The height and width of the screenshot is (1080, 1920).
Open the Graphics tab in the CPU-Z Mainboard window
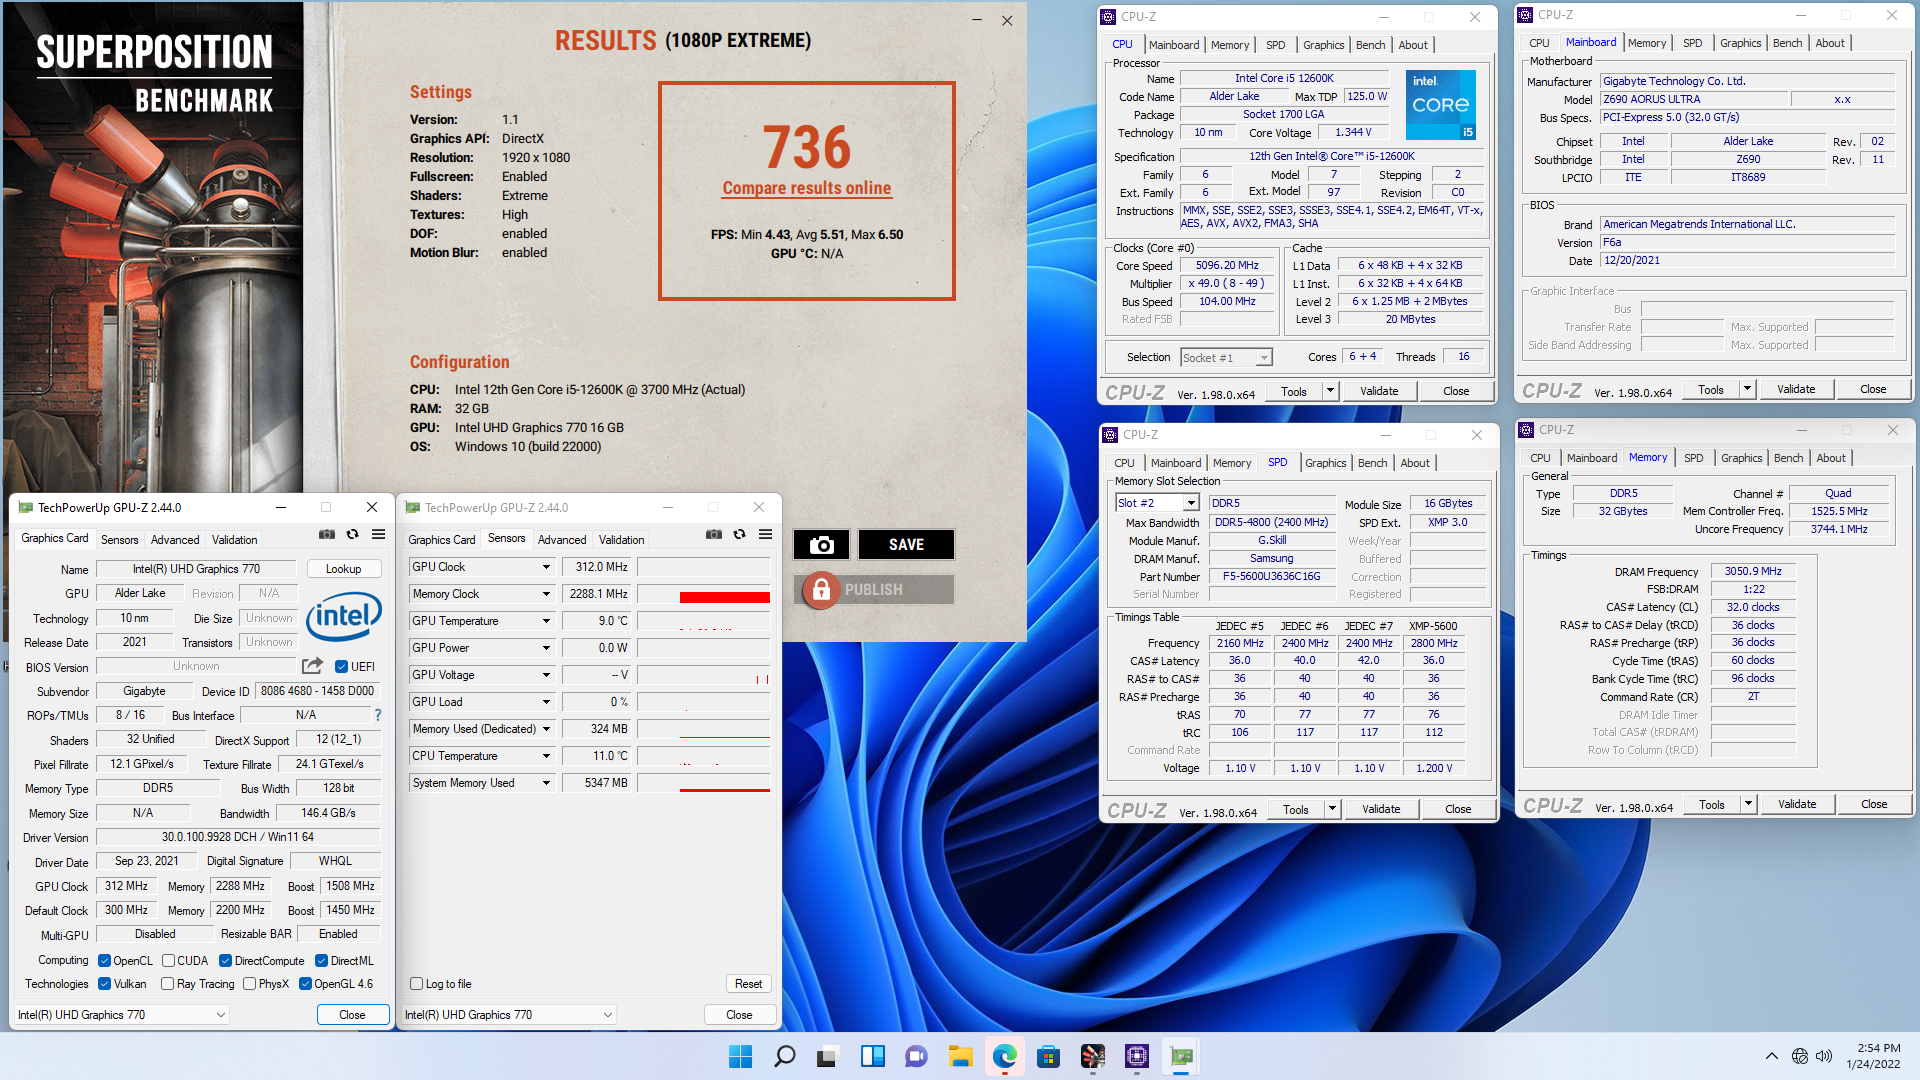click(1740, 43)
